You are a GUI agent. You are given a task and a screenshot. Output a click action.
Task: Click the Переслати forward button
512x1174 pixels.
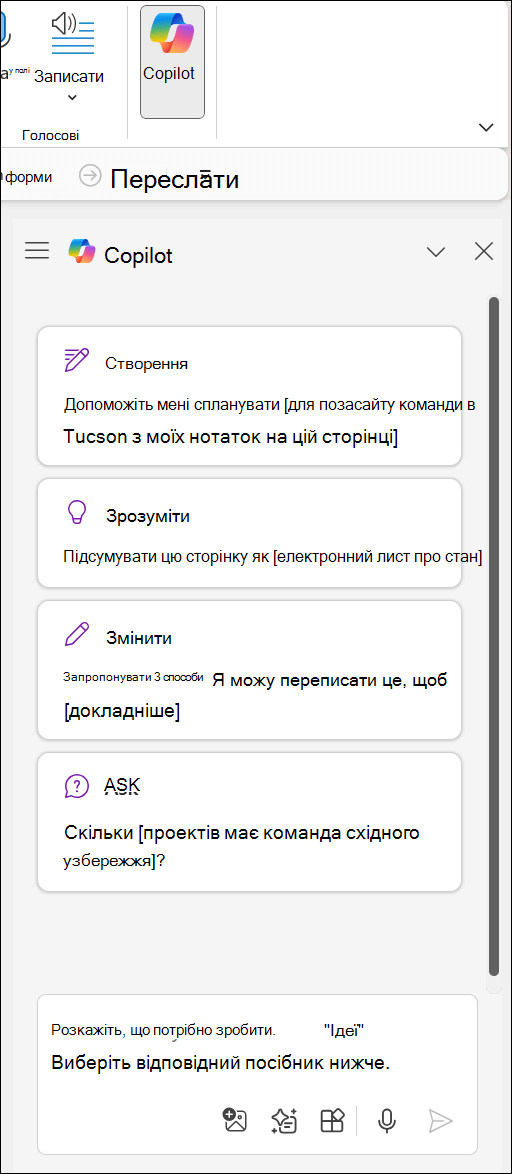click(175, 179)
